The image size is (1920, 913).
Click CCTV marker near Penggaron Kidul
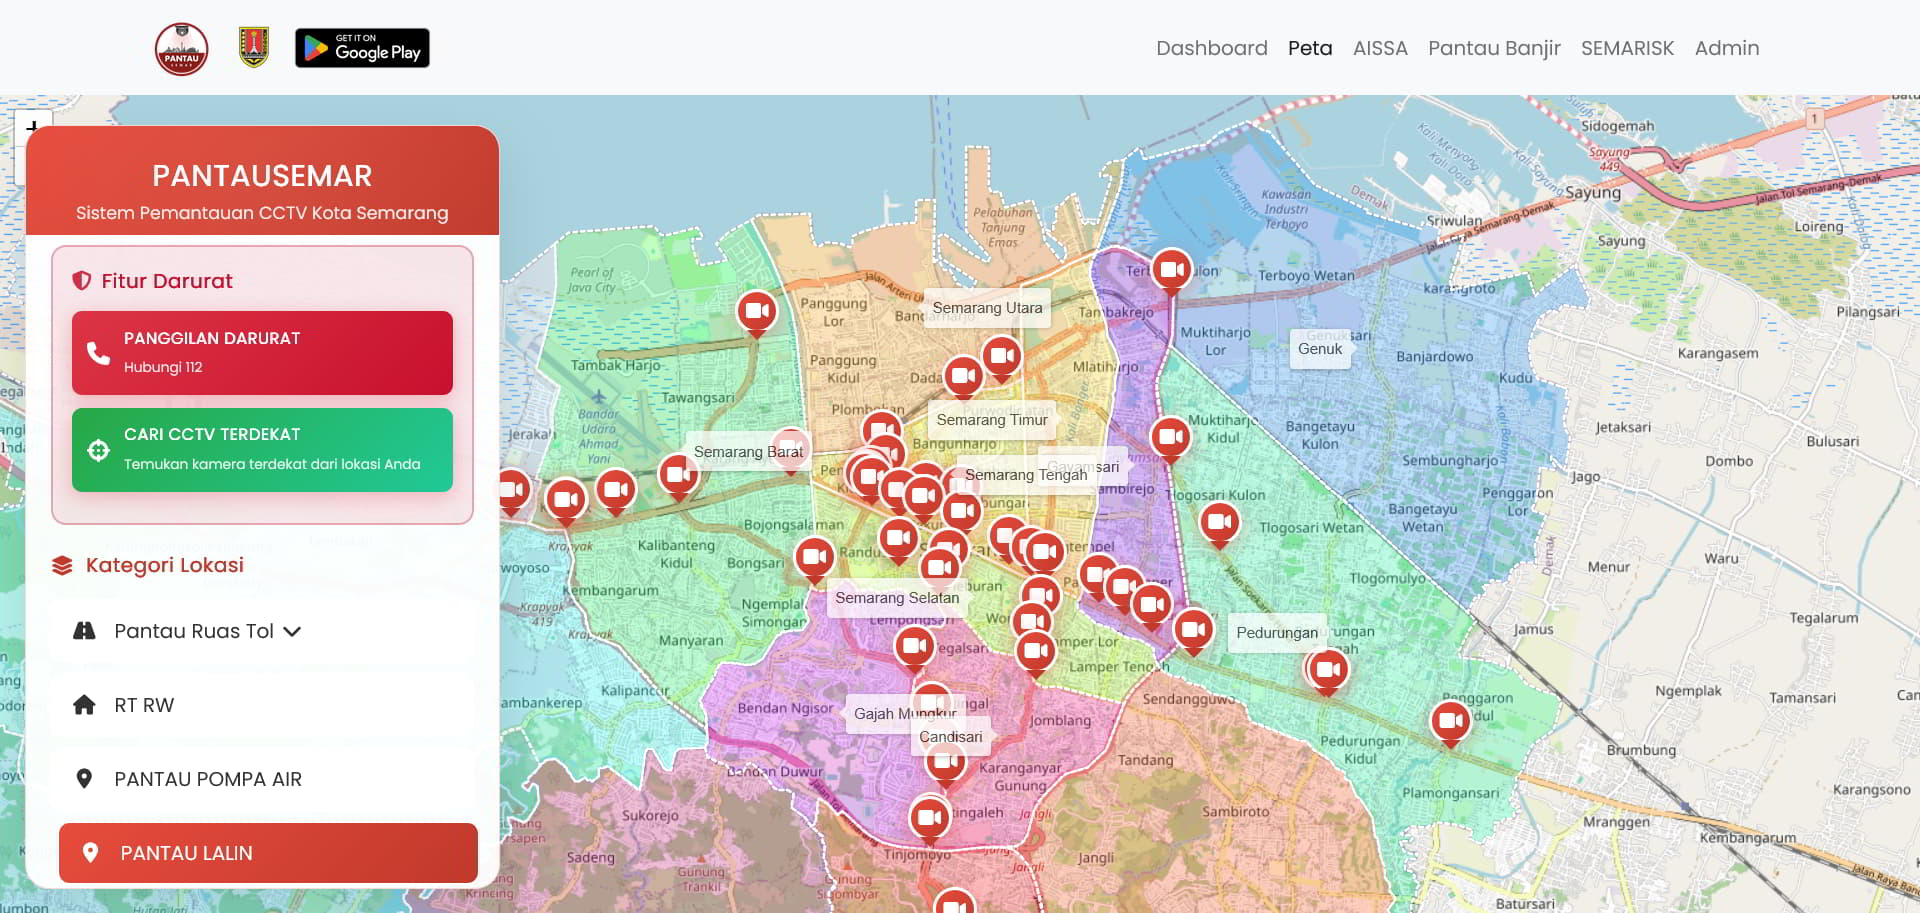coord(1450,720)
